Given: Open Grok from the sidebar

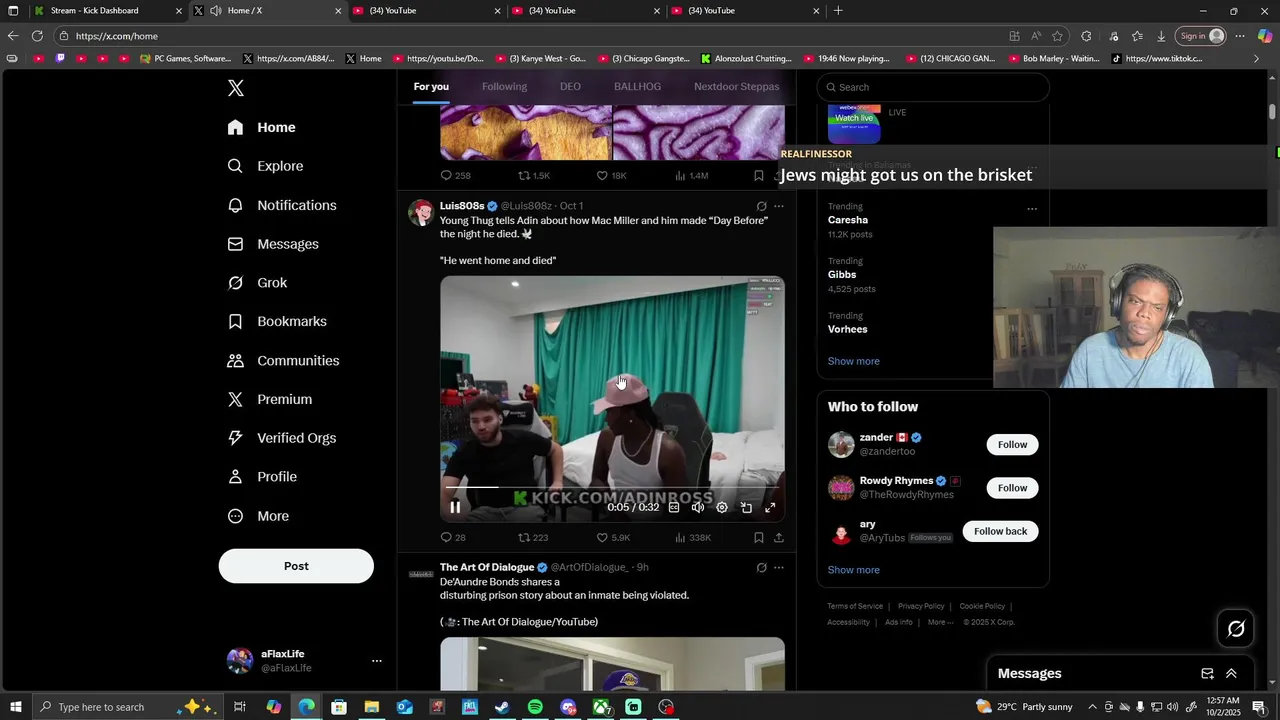Looking at the screenshot, I should (258, 283).
